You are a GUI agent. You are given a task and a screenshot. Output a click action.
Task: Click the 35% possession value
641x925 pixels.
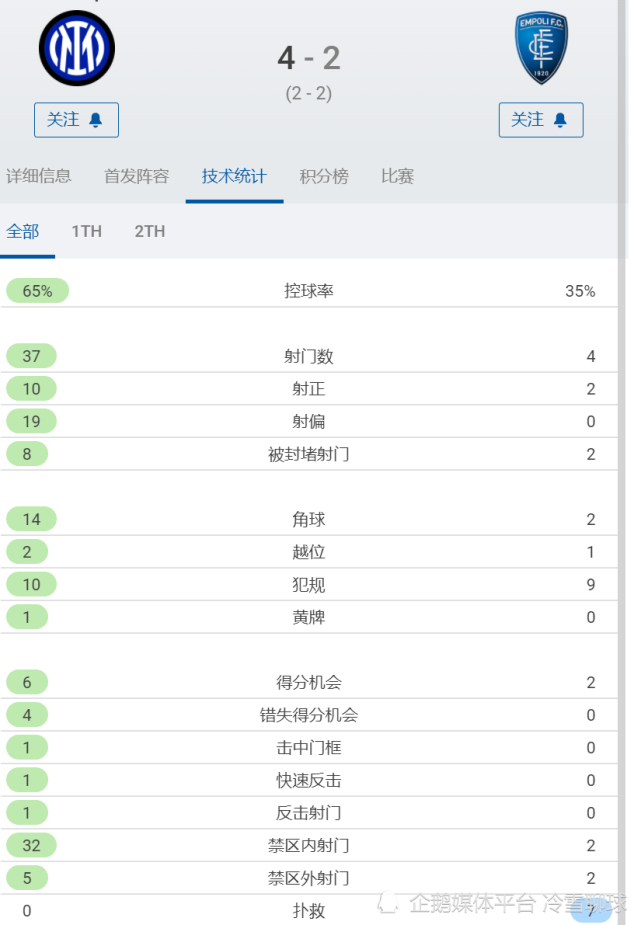[x=580, y=291]
